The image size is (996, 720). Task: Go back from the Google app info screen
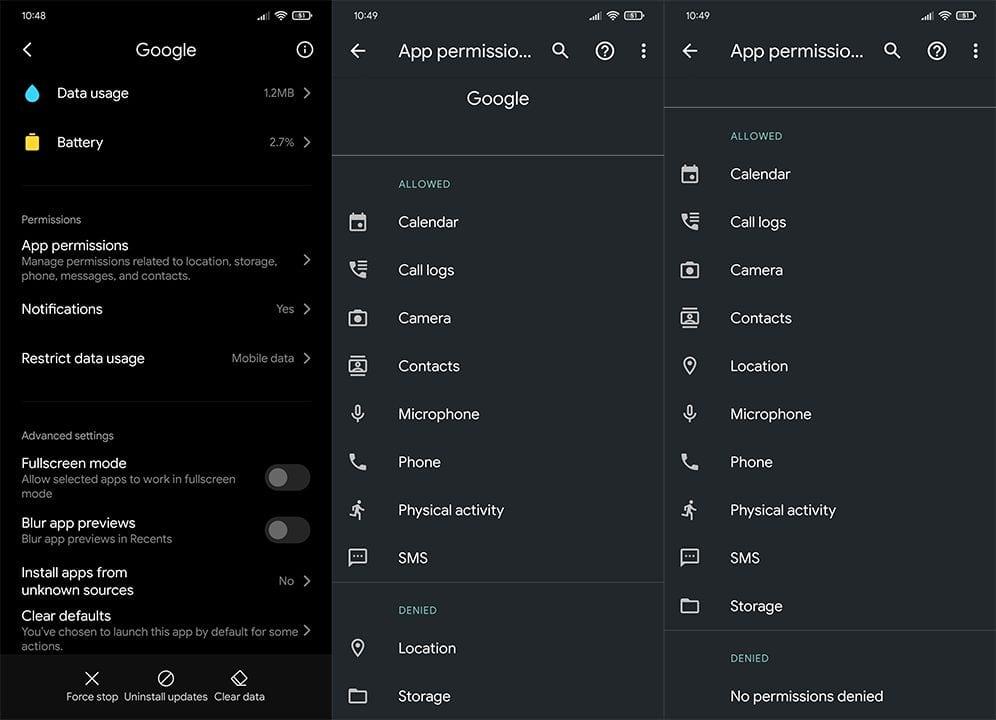[27, 50]
